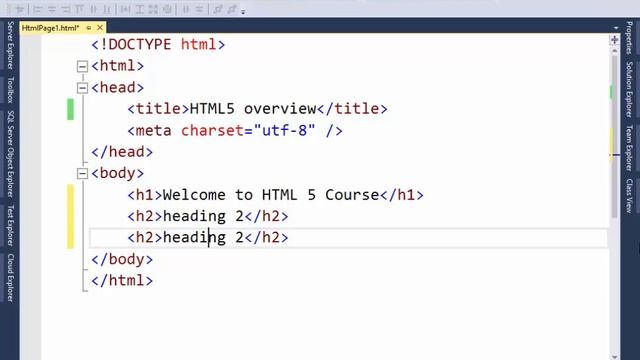This screenshot has width=640, height=360.
Task: Click the opening <head> tag
Action: click(118, 87)
